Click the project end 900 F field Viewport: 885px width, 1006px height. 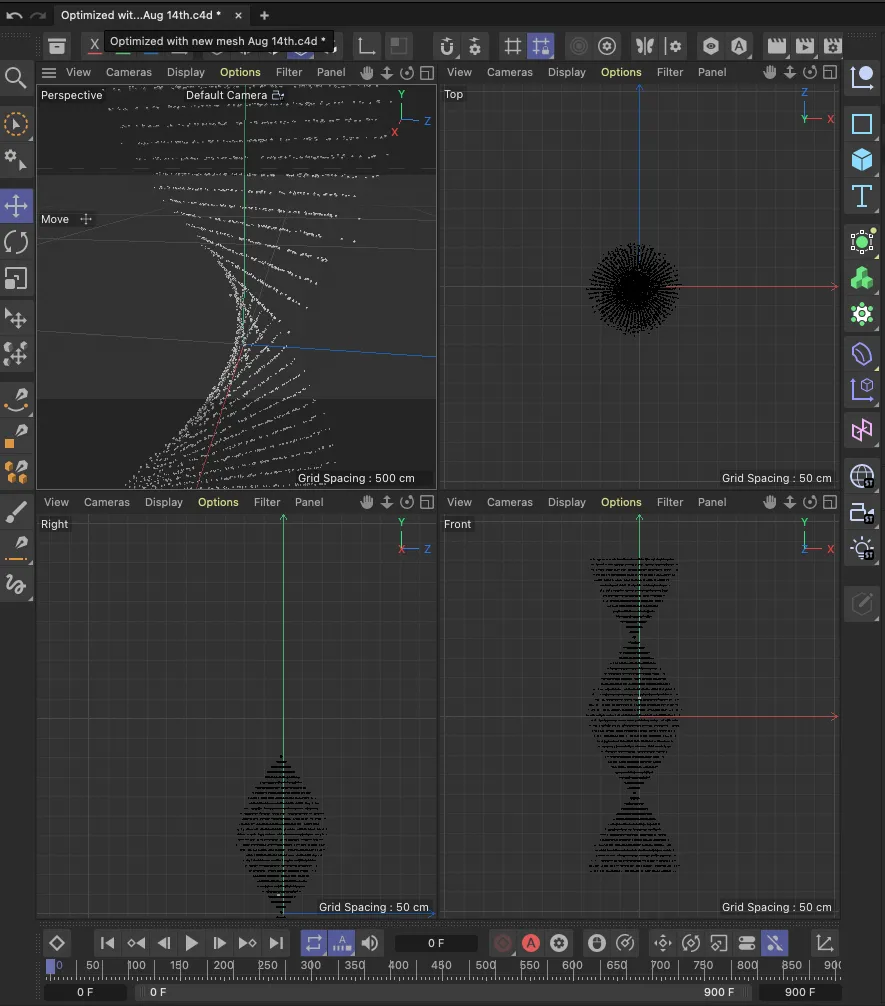[x=800, y=992]
